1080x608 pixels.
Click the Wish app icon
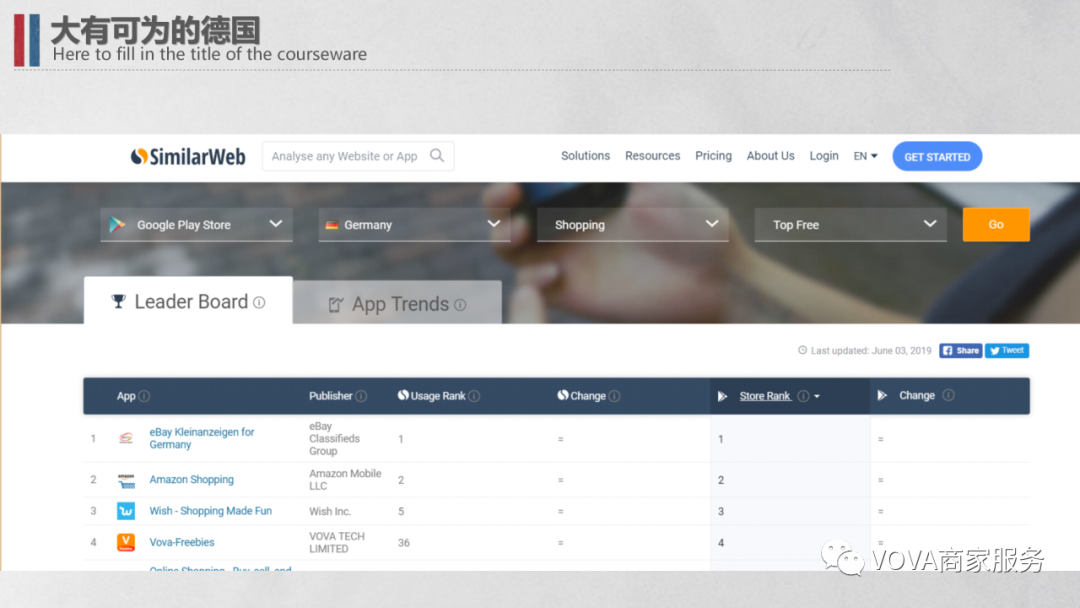pos(126,511)
